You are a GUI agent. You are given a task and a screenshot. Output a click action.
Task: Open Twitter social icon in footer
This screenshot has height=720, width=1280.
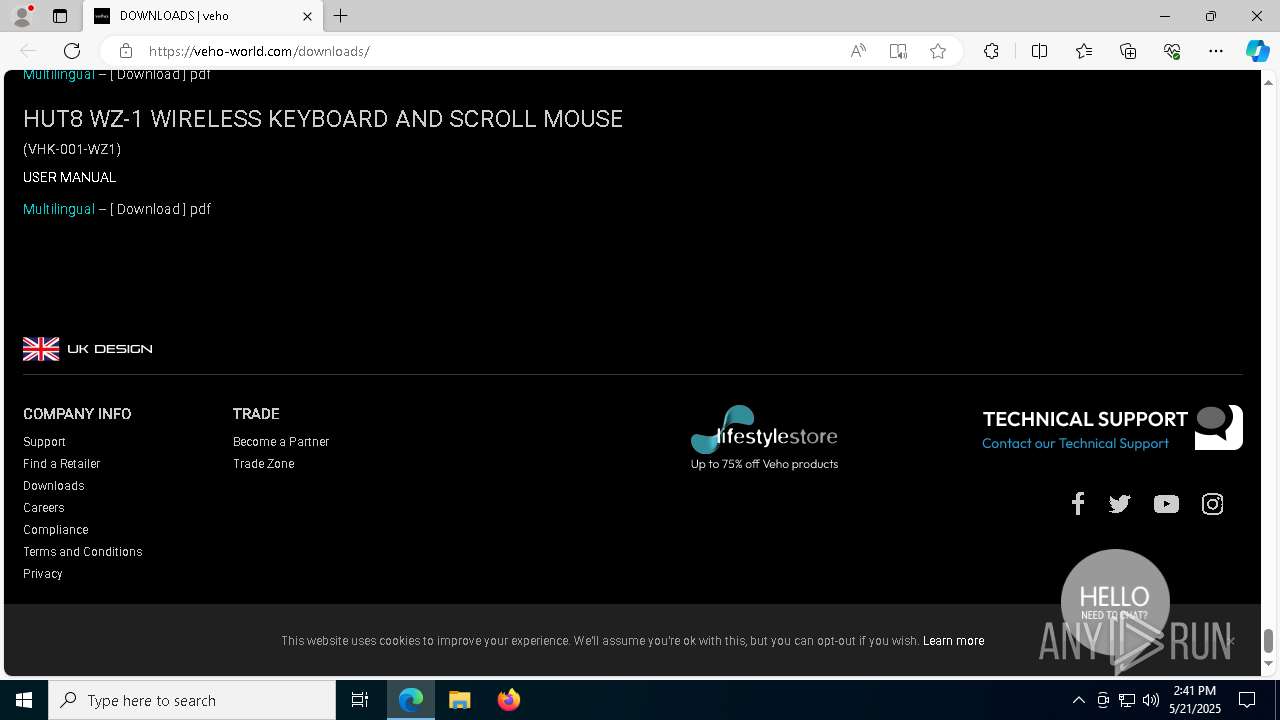[1120, 504]
